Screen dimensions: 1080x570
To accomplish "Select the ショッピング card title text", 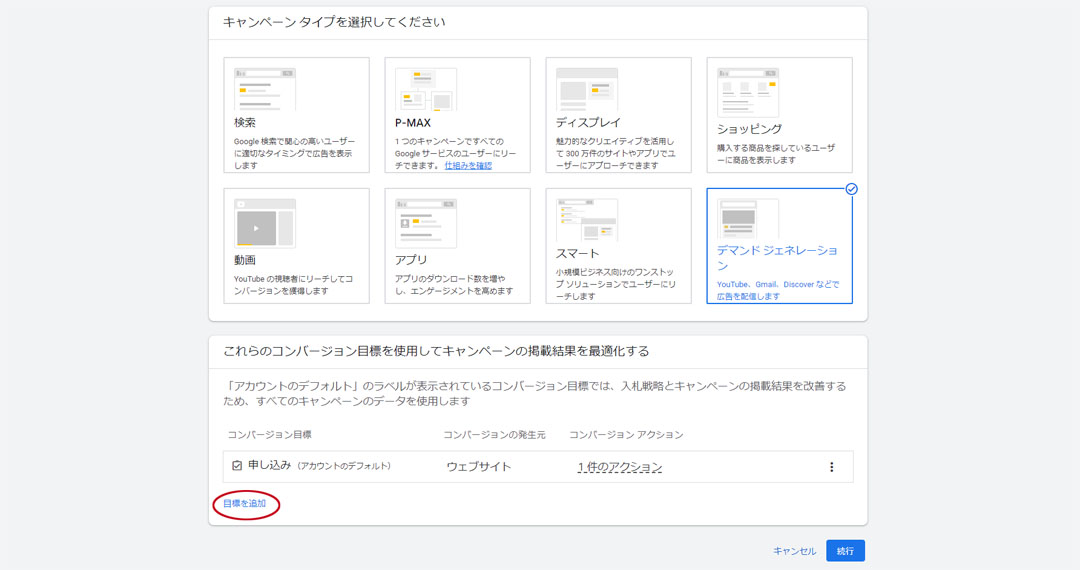I will [749, 129].
